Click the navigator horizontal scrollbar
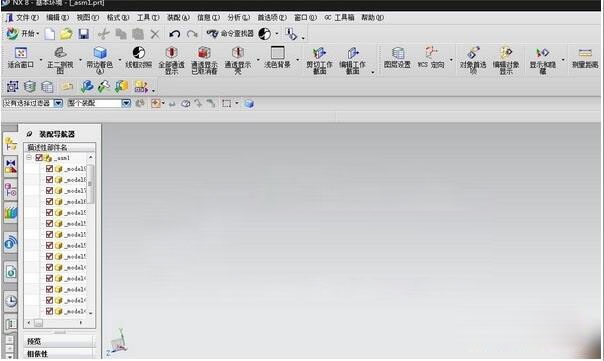 pos(54,322)
